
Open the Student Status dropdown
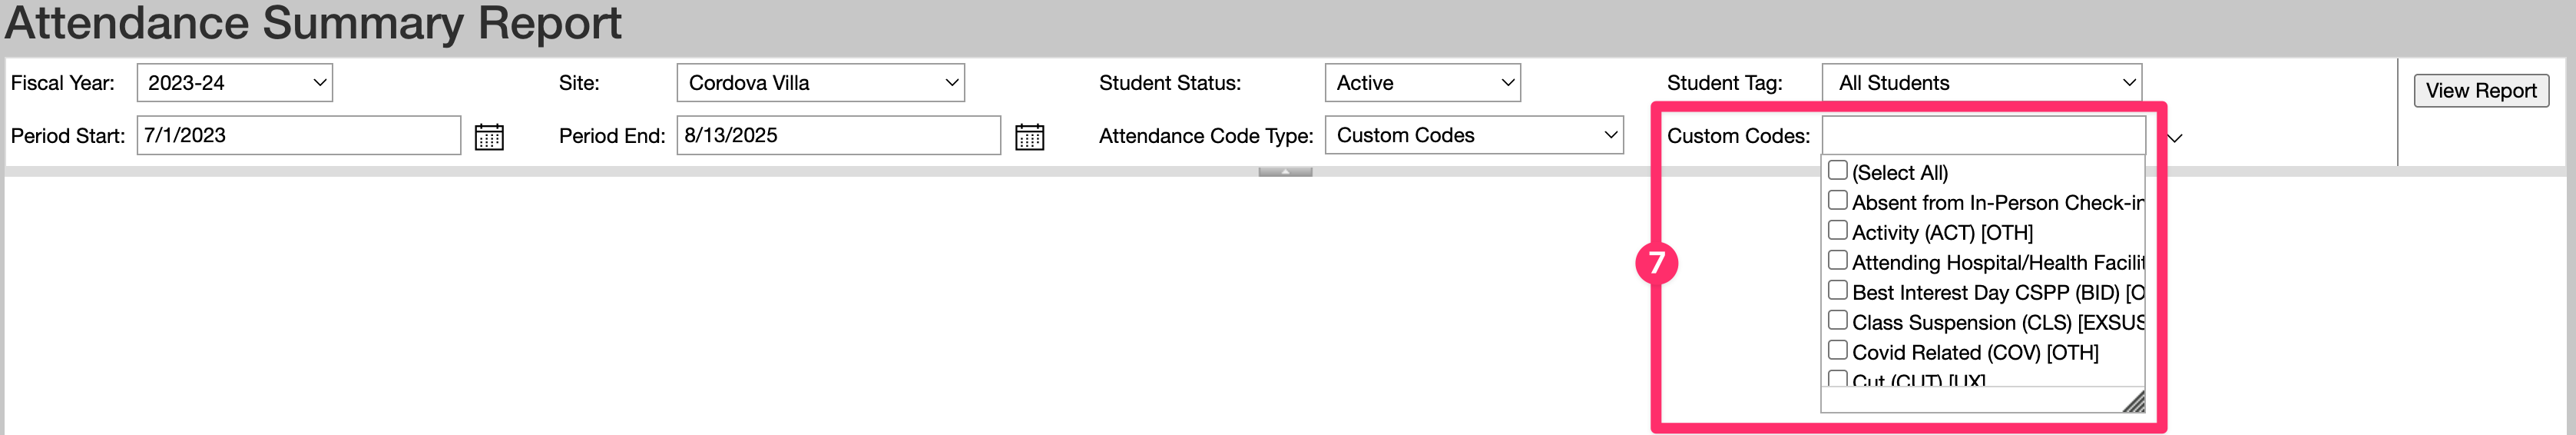[1422, 83]
